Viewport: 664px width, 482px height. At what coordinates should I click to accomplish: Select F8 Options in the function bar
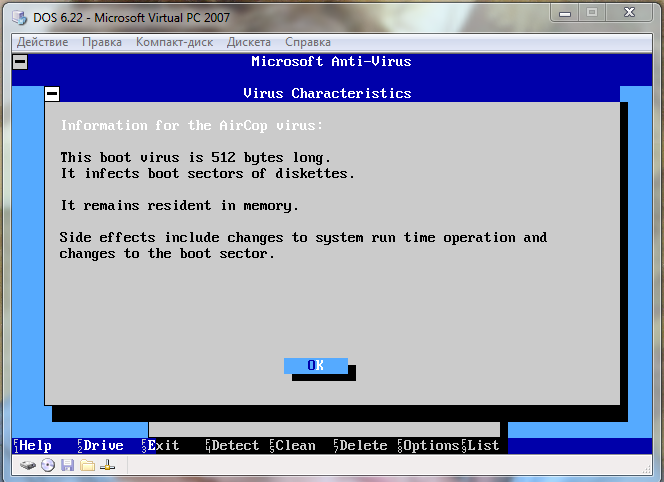tap(428, 446)
